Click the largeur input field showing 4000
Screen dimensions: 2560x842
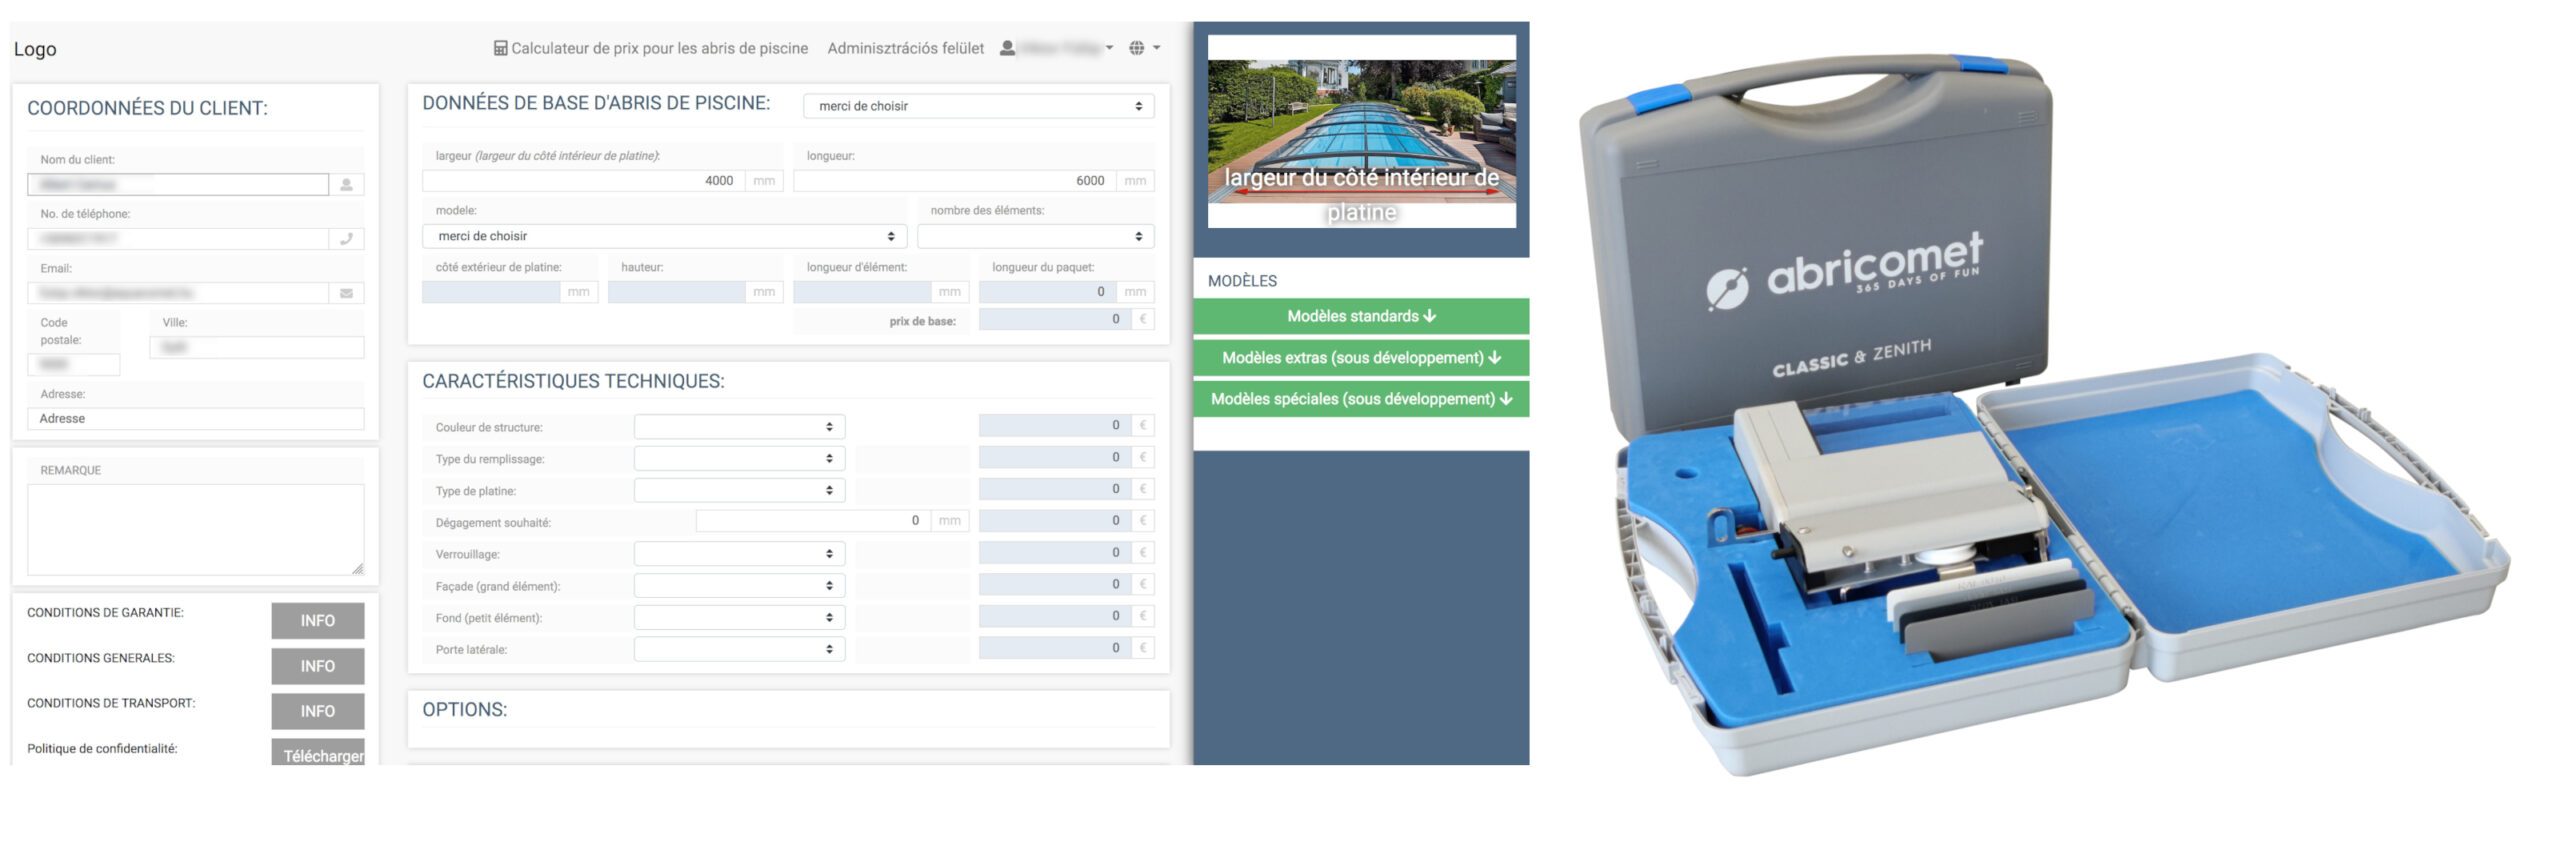pyautogui.click(x=583, y=181)
